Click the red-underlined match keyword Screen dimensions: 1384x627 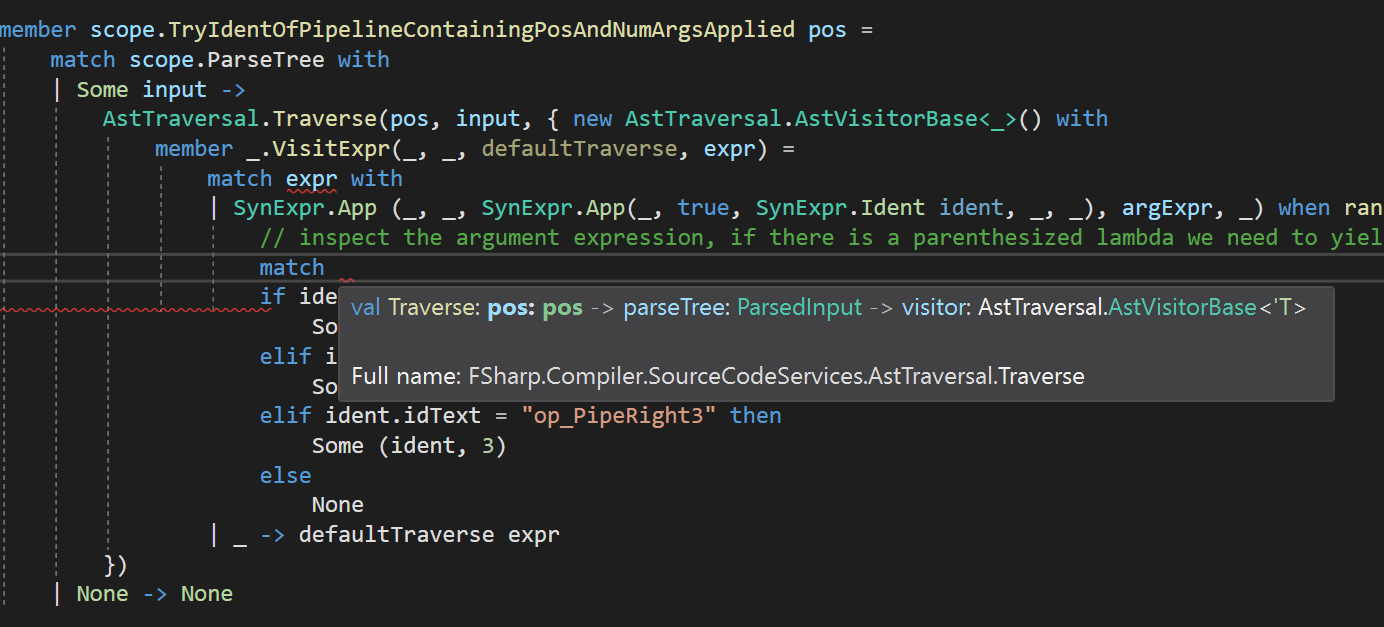291,267
